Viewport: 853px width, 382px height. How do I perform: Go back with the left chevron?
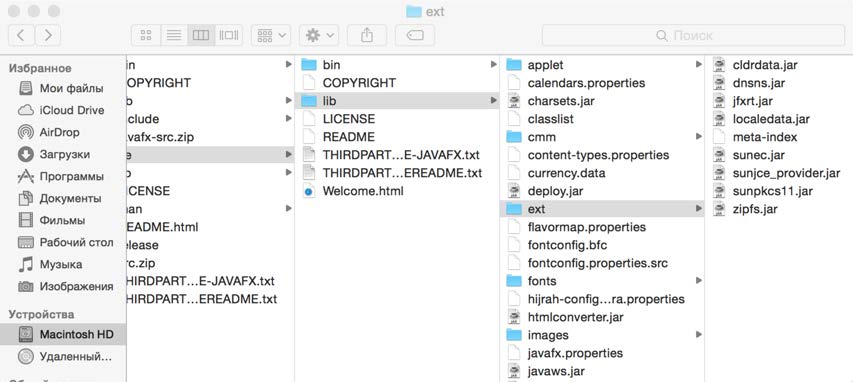coord(21,35)
